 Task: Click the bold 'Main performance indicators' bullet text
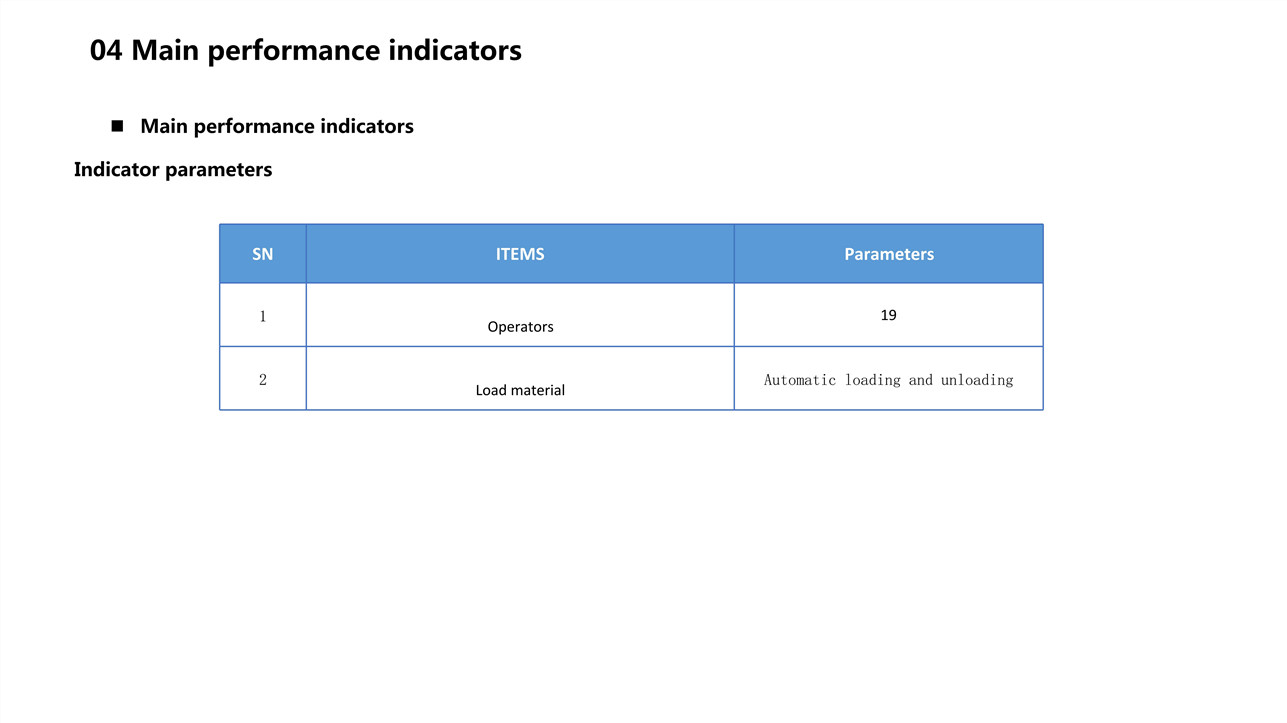277,126
